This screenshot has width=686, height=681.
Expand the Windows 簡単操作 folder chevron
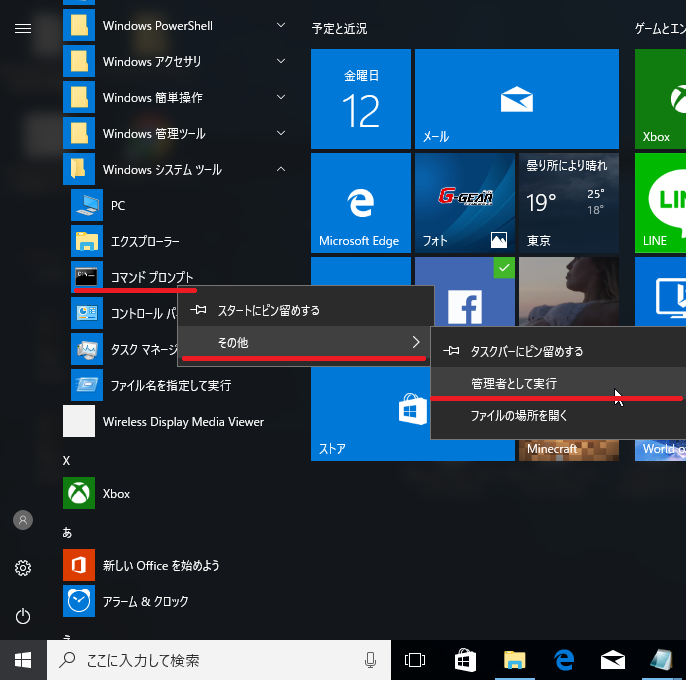[x=281, y=97]
